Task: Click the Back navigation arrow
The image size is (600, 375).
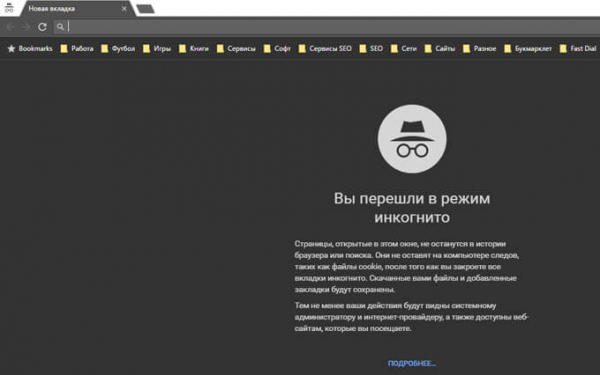Action: pyautogui.click(x=11, y=27)
